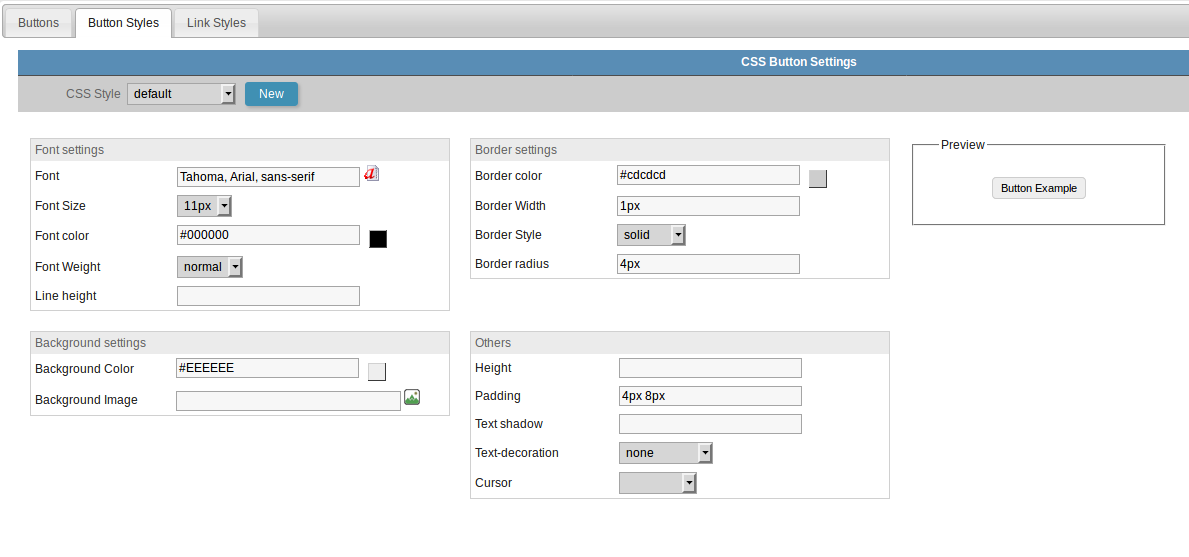Open the Border Style dropdown
This screenshot has width=1189, height=557.
(x=651, y=235)
